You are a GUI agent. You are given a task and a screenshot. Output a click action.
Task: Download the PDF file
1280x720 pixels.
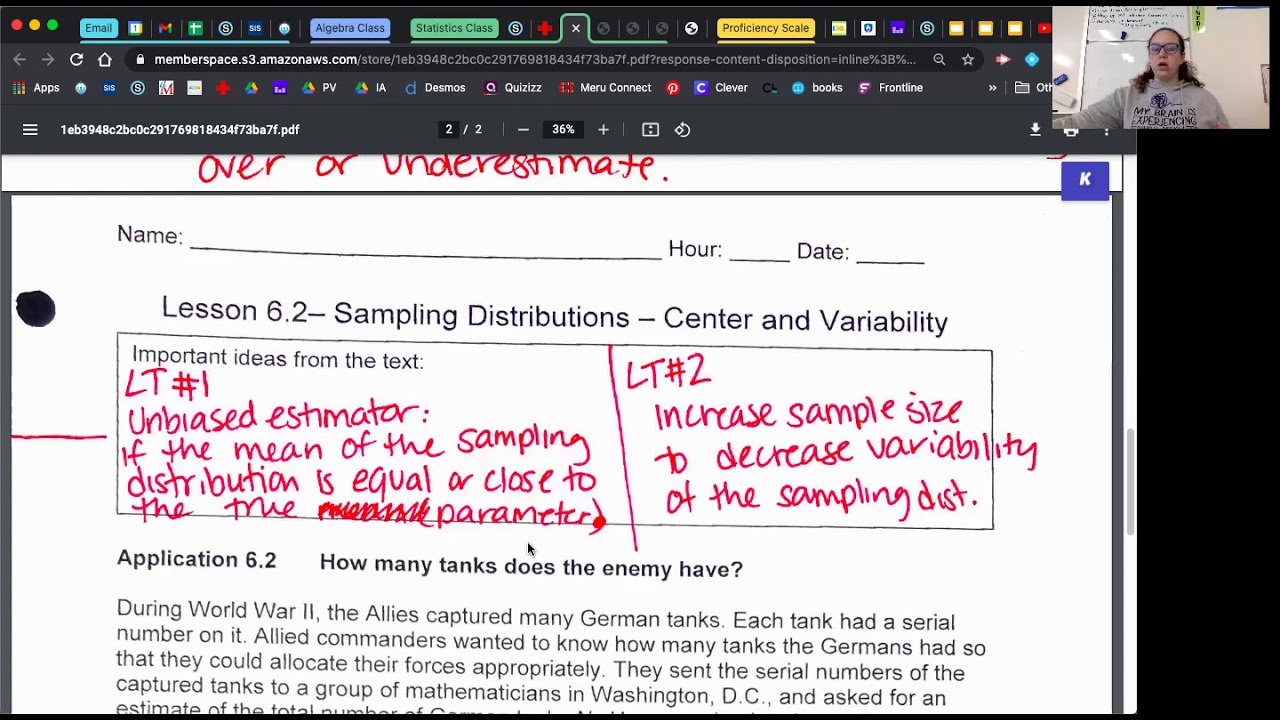click(x=1035, y=129)
